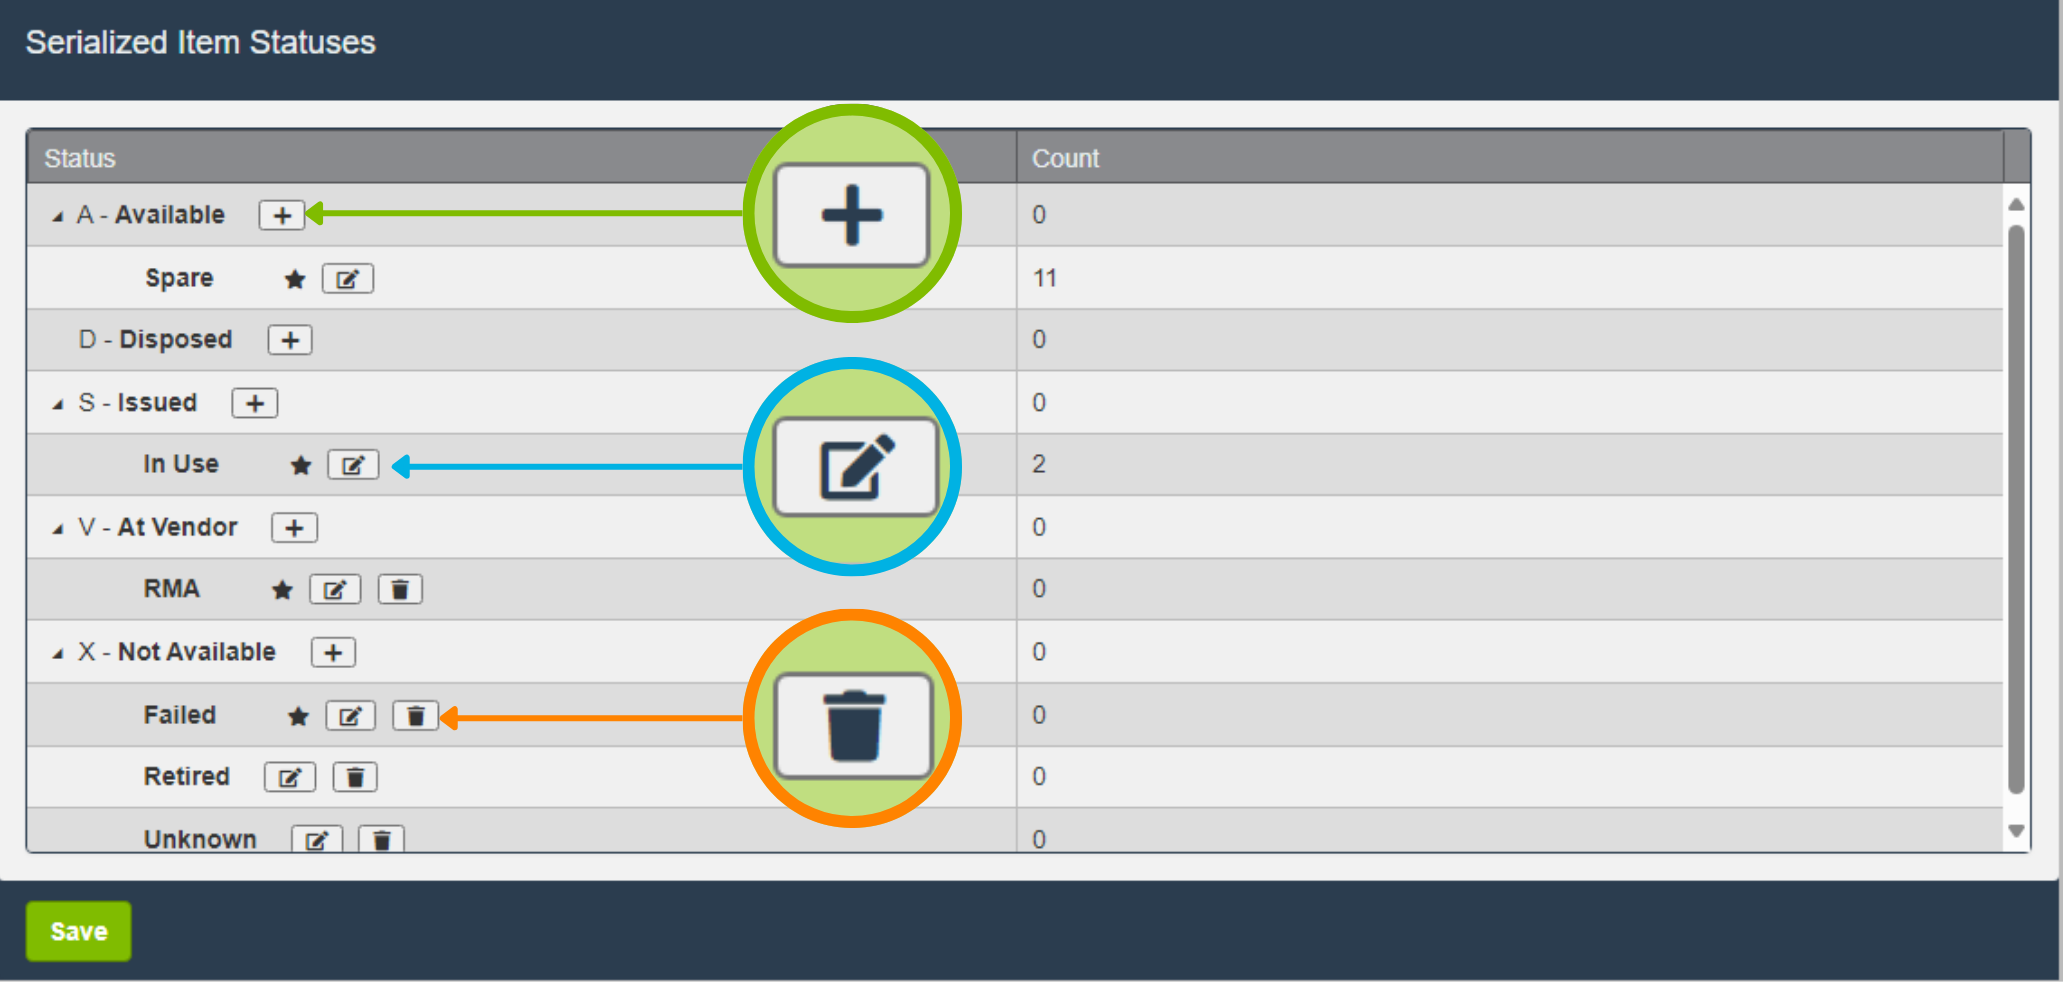The height and width of the screenshot is (989, 2063).
Task: Toggle the default star for RMA
Action: pos(282,590)
